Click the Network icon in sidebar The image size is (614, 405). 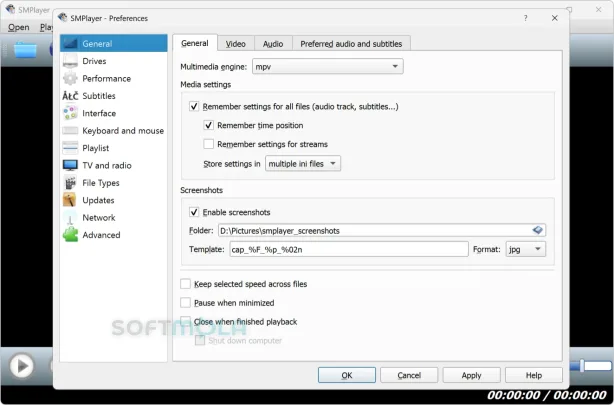click(x=70, y=217)
